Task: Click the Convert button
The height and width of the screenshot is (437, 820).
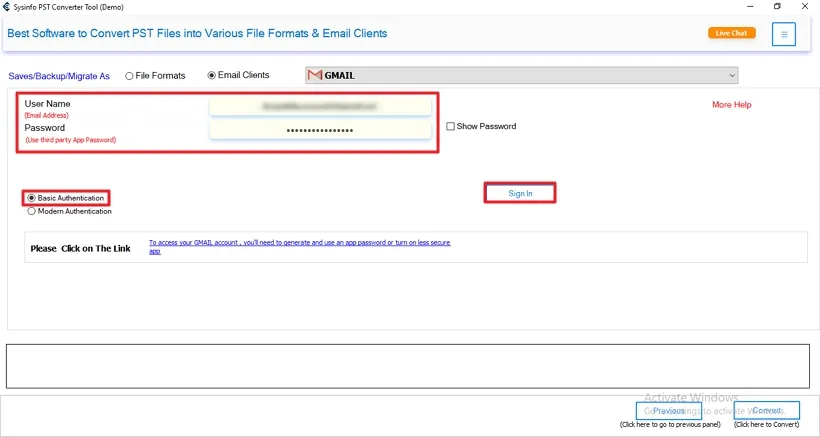Action: [x=767, y=411]
